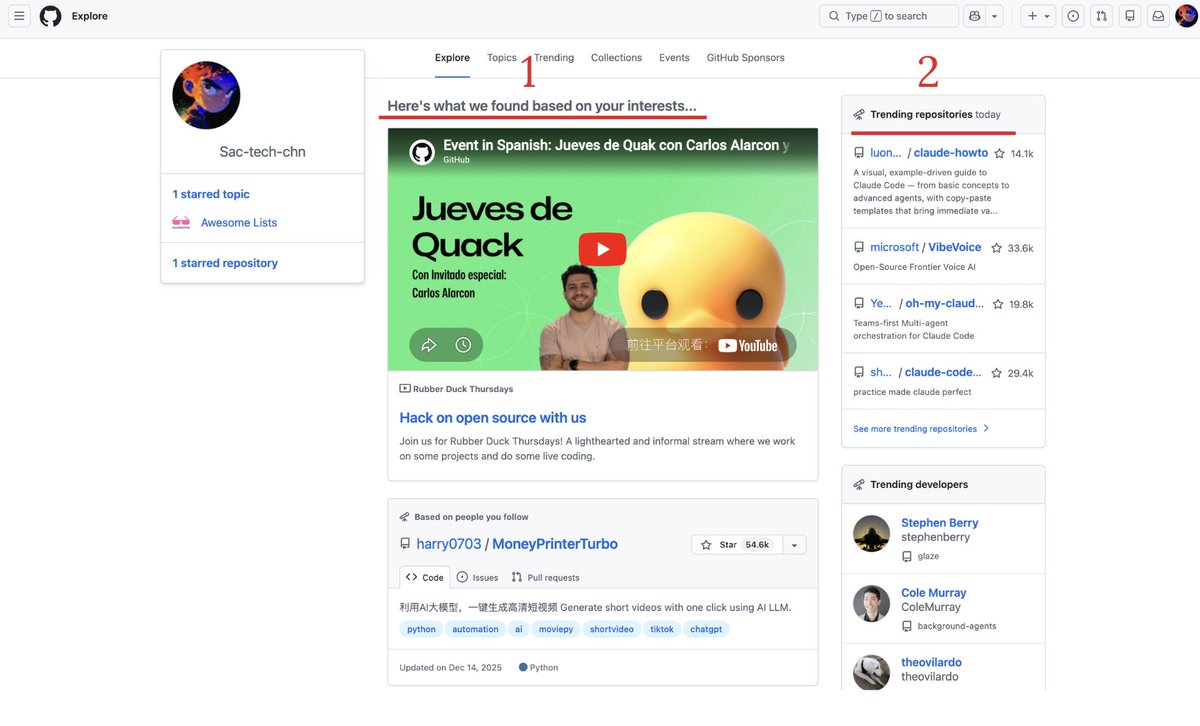The image size is (1200, 726).
Task: Open the Notifications inbox icon
Action: (1158, 16)
